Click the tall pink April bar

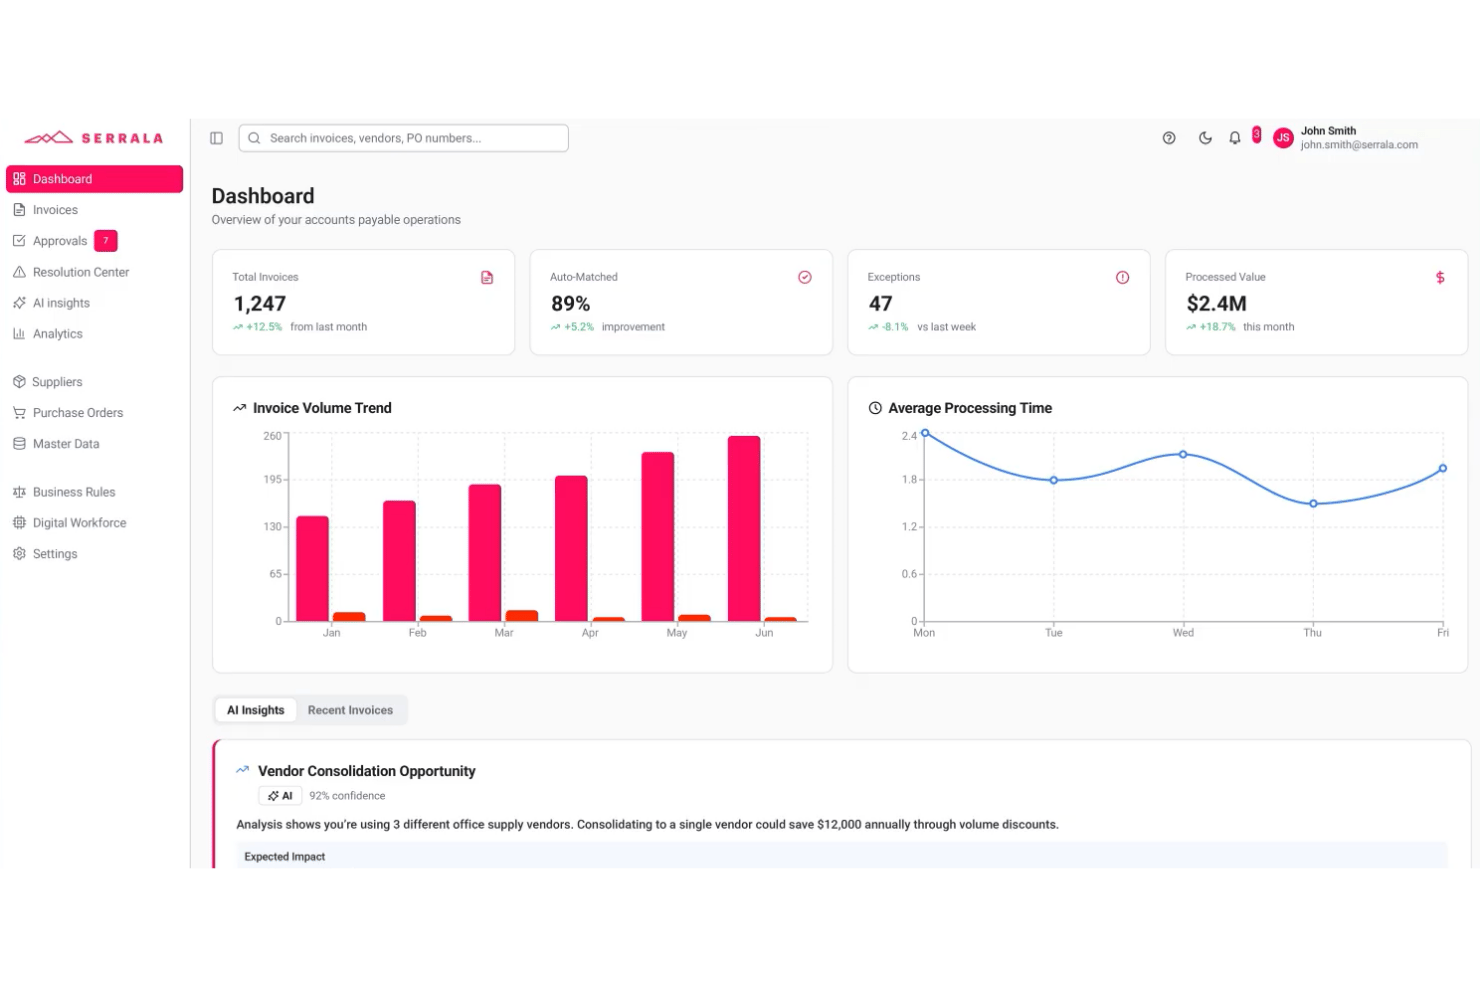pyautogui.click(x=571, y=549)
